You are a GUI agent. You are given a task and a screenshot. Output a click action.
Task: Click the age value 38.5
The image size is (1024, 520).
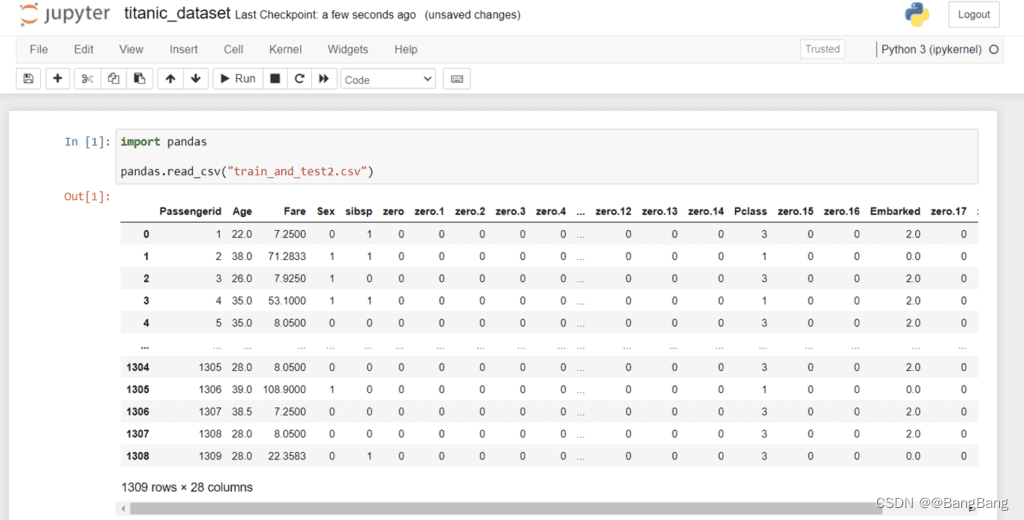(x=242, y=412)
